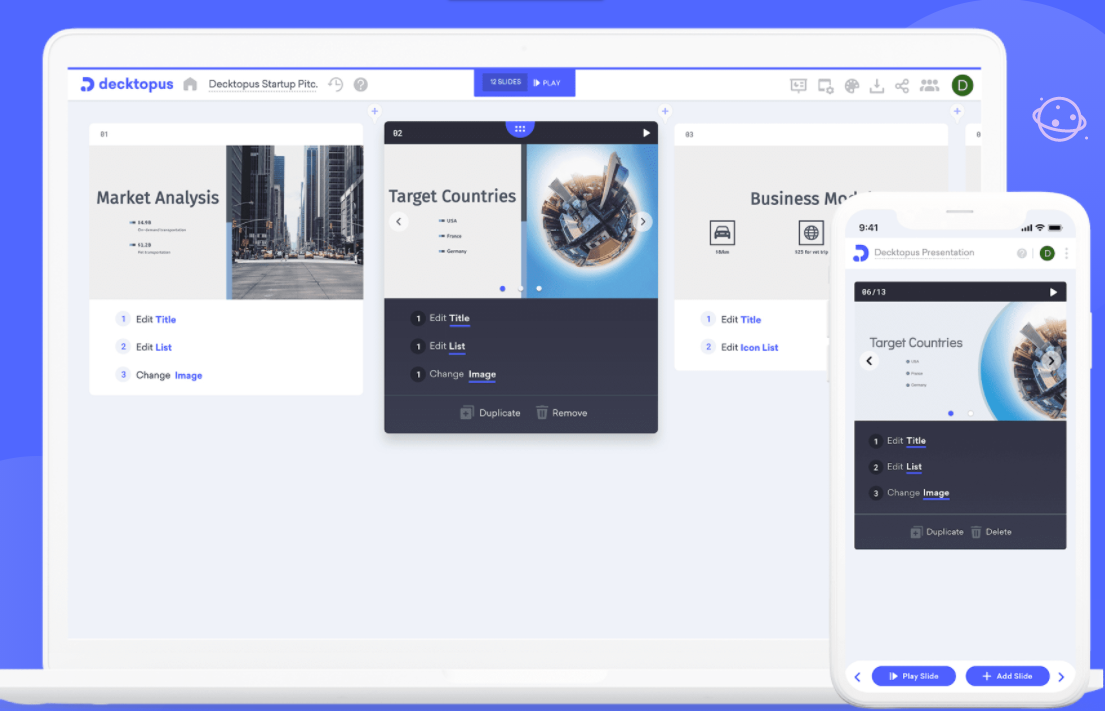The image size is (1105, 711).
Task: Click Decktopus Presentation title on phone
Action: (924, 252)
